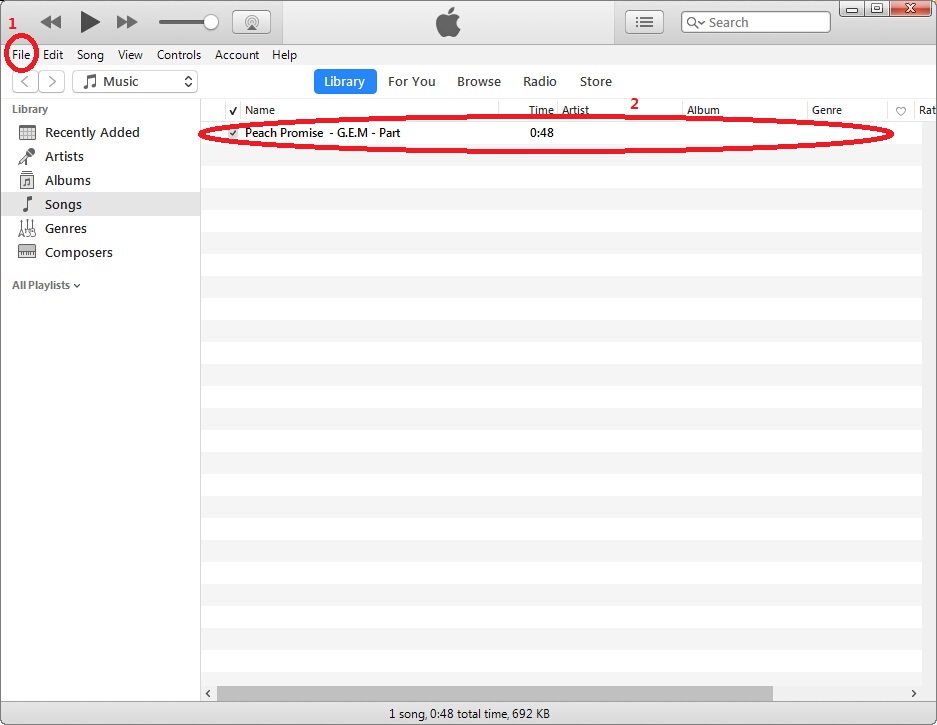This screenshot has height=725, width=937.
Task: Click the scrollbar right arrow
Action: click(914, 693)
